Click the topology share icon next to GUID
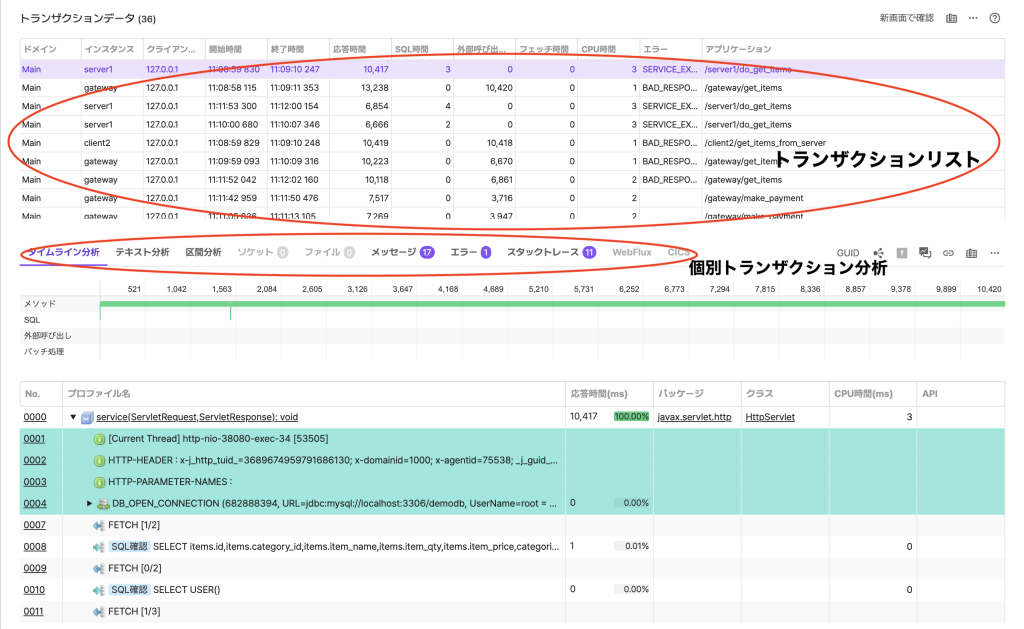The width and height of the screenshot is (1024, 629). [x=879, y=253]
